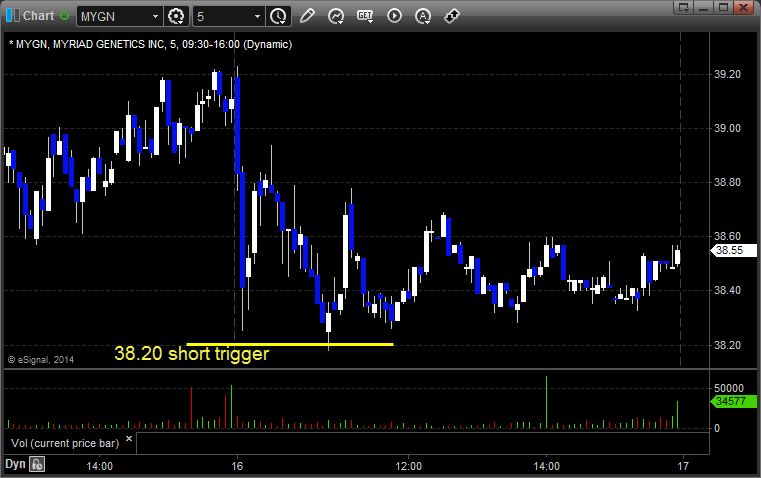The width and height of the screenshot is (761, 478).
Task: Close the Vol study with X
Action: 129,439
